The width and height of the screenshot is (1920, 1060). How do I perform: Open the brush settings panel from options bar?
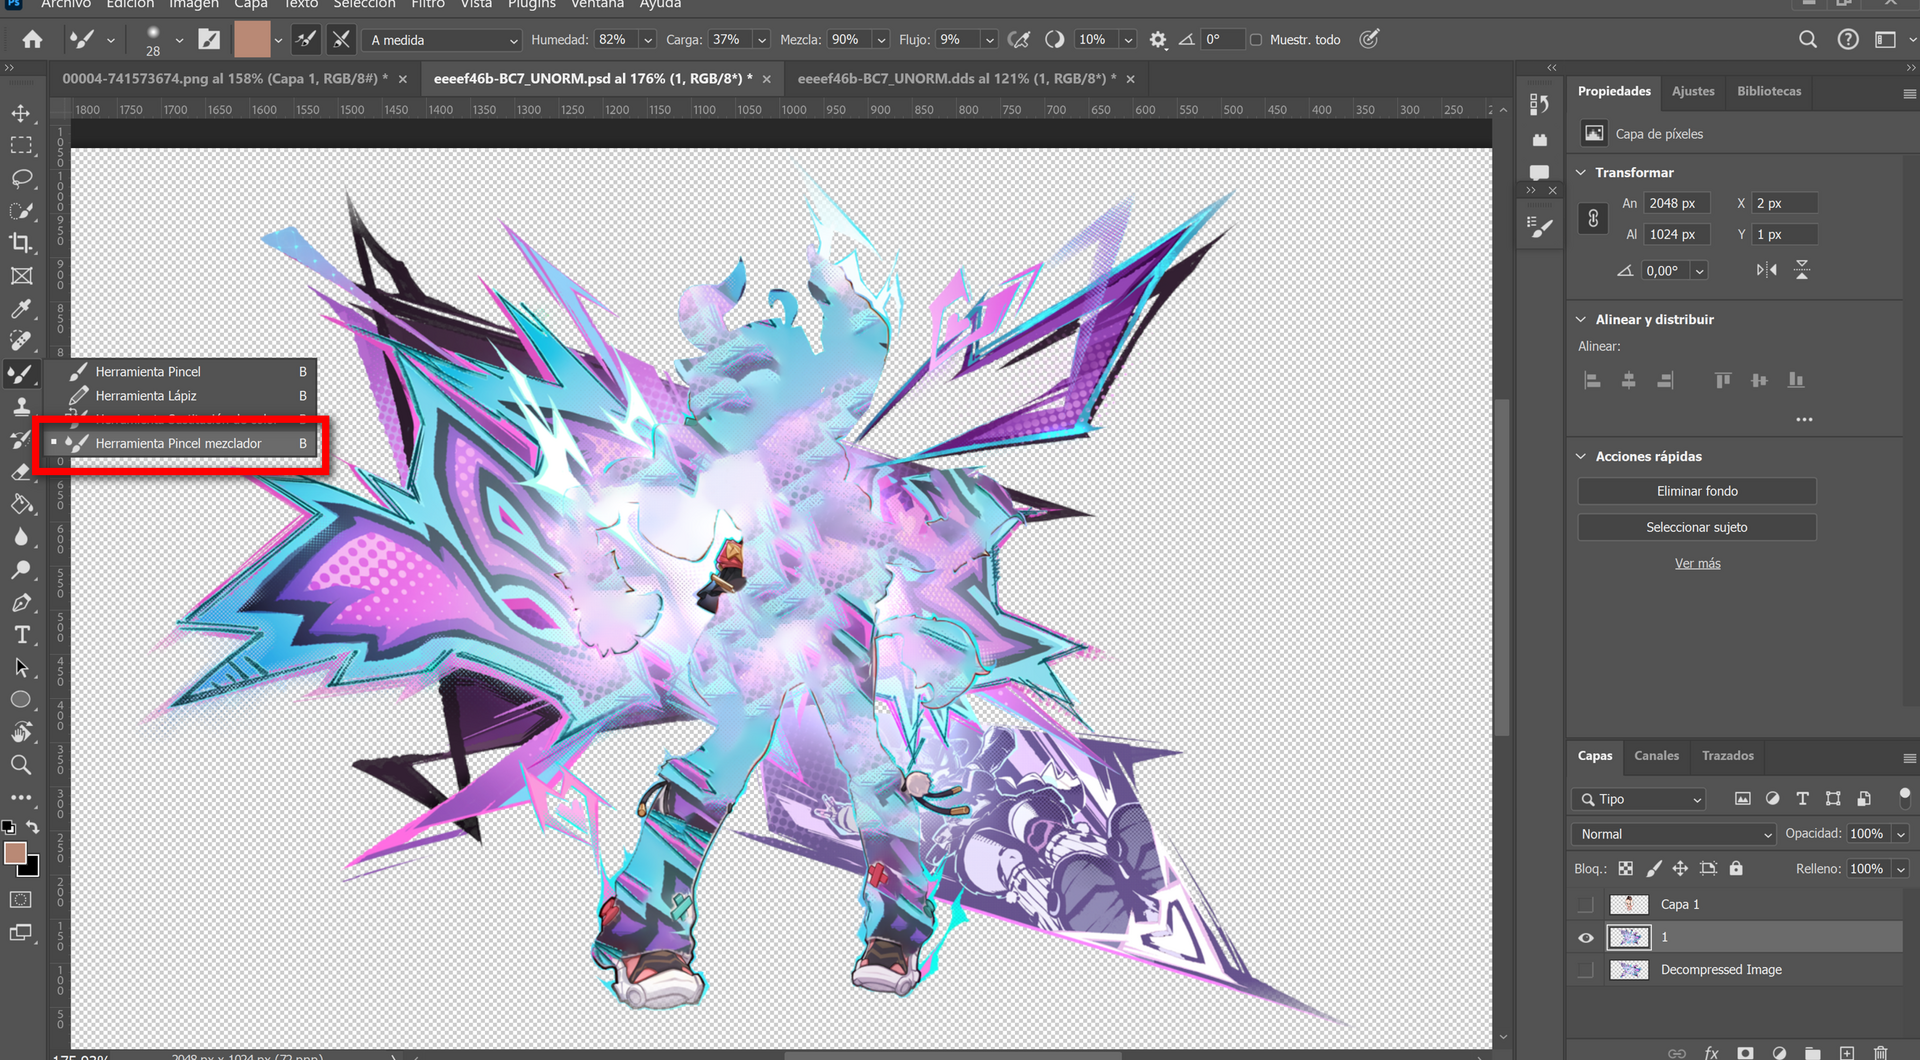coord(209,39)
